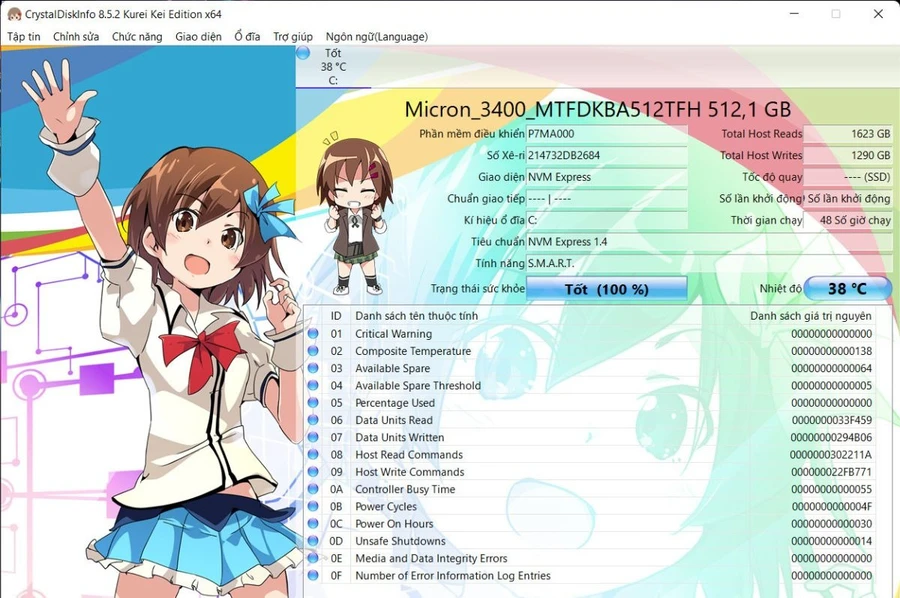Click the status orb for Power On Hours
Screen dimensions: 900x598
click(313, 523)
